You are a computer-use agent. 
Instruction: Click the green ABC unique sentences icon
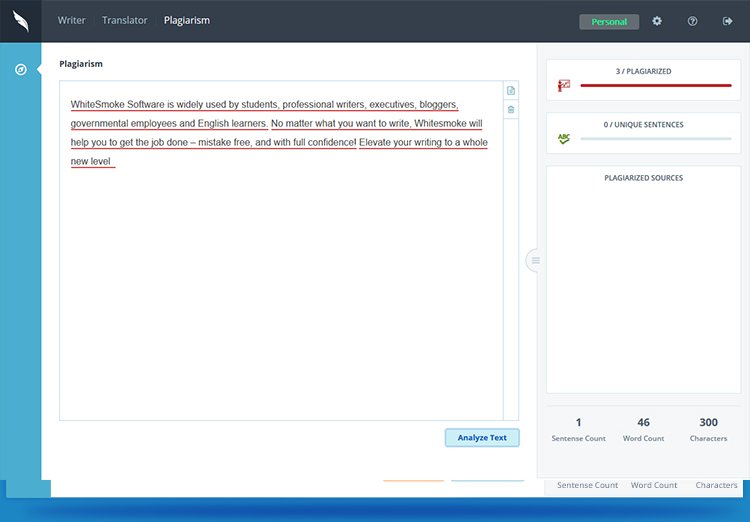(x=564, y=138)
